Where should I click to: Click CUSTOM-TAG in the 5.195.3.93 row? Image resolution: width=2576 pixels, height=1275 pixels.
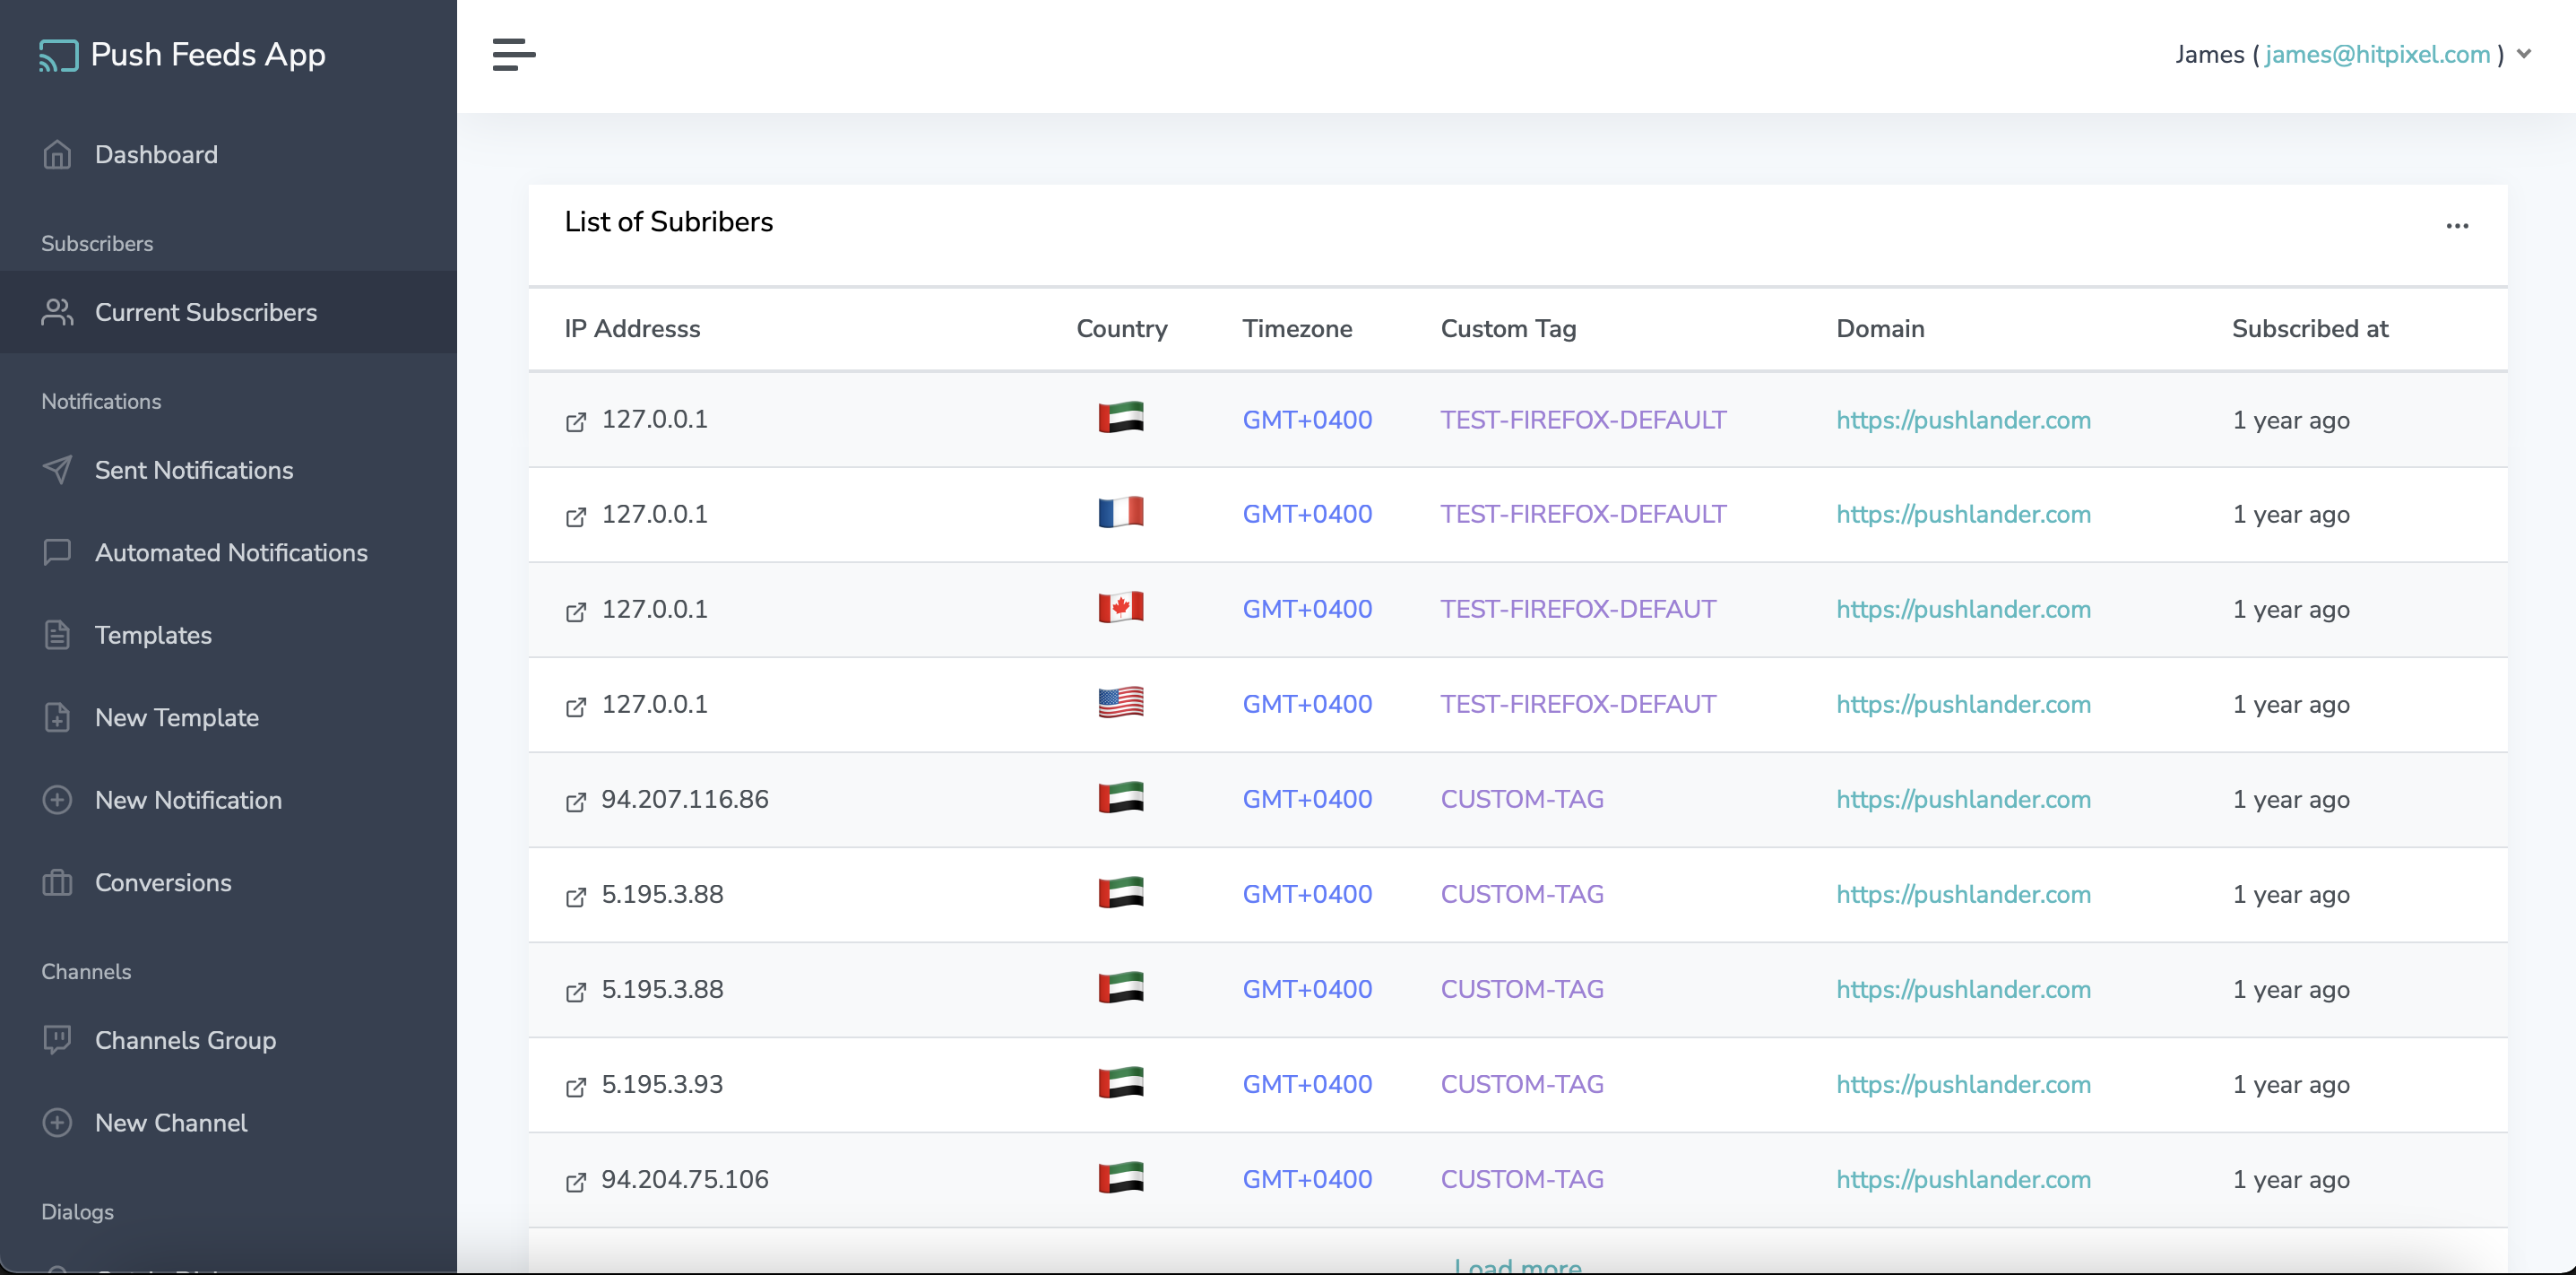coord(1522,1084)
